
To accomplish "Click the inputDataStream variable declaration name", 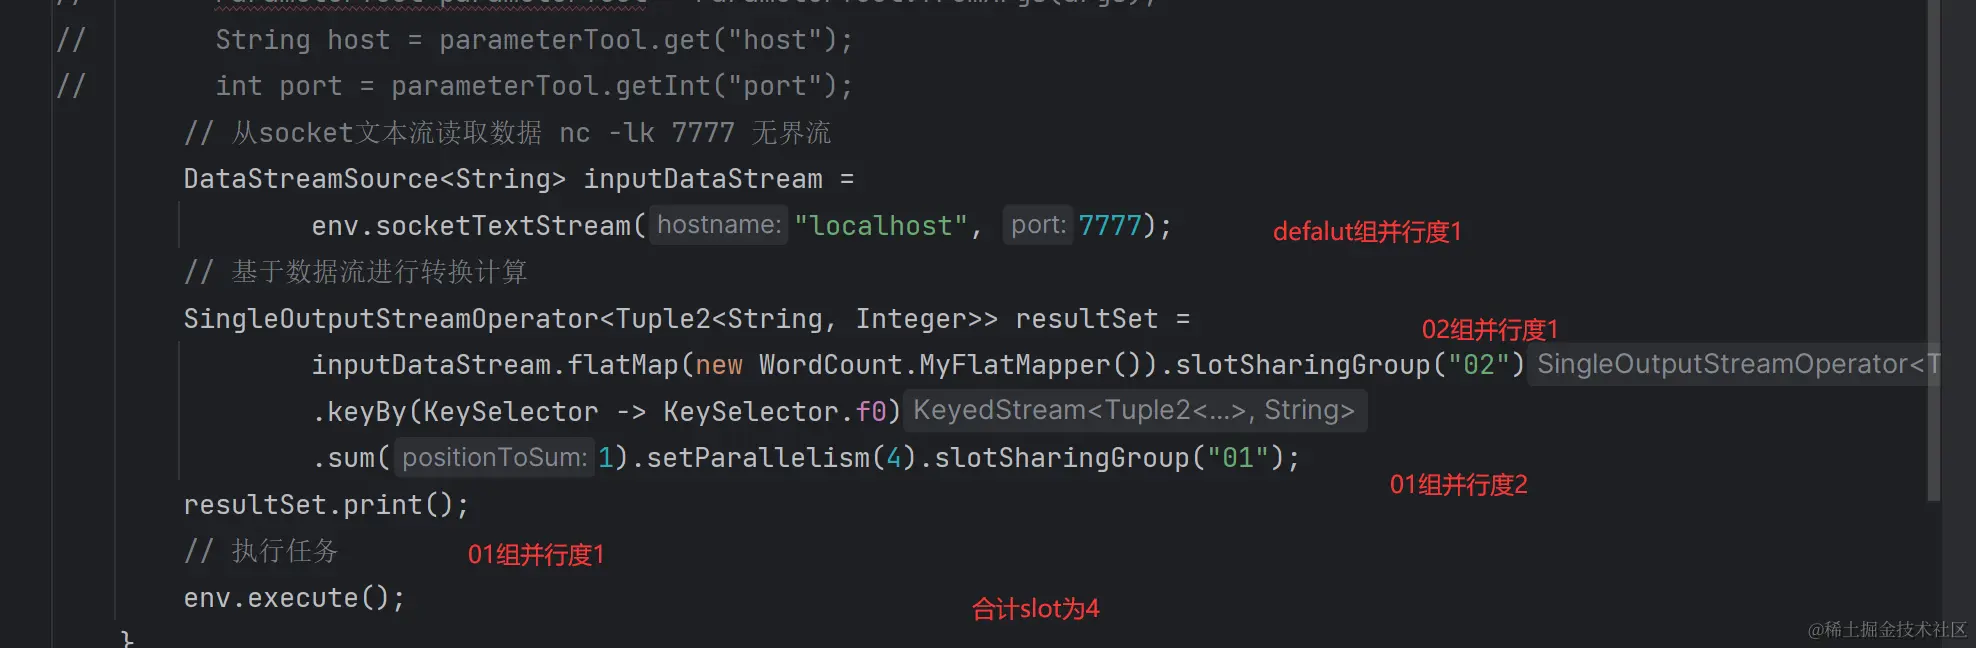I will pos(703,179).
